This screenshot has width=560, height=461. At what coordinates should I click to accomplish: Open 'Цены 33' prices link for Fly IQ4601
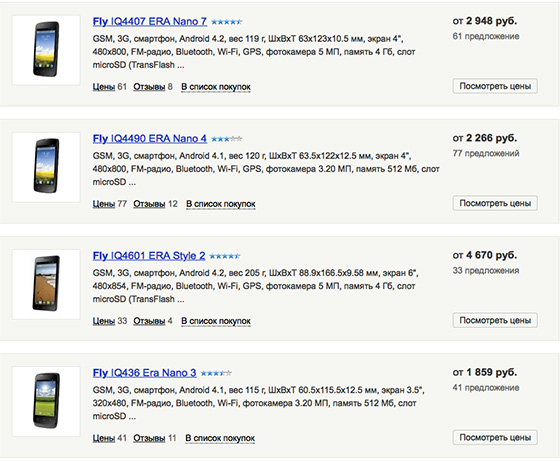(110, 321)
